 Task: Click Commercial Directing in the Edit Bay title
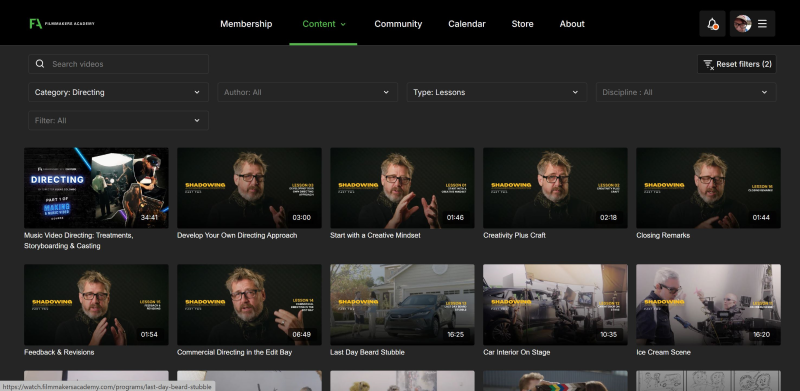[x=234, y=352]
